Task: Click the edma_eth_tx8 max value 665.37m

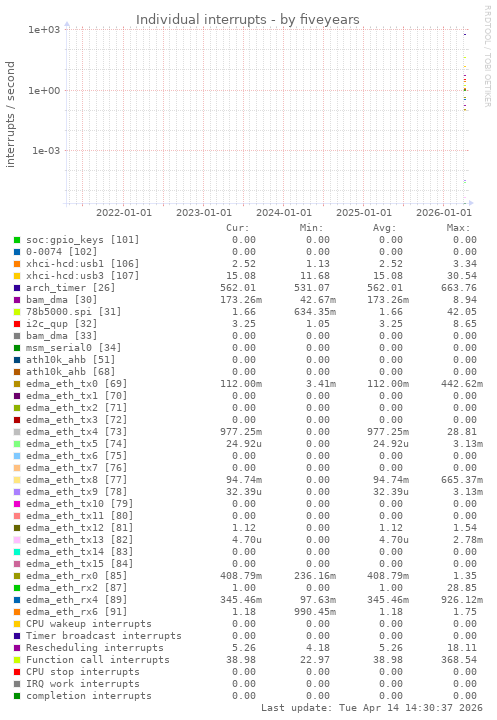Action: [462, 479]
